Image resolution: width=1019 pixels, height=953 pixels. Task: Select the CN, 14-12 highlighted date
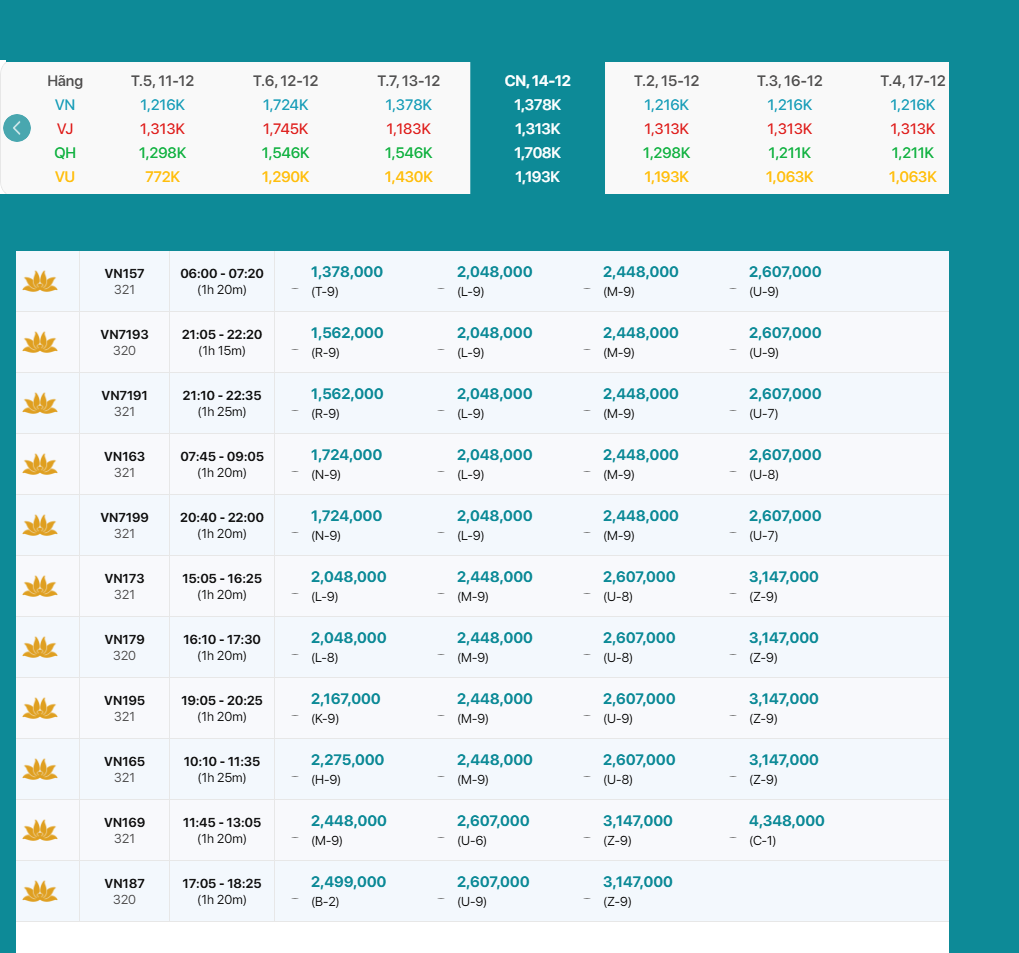[538, 81]
